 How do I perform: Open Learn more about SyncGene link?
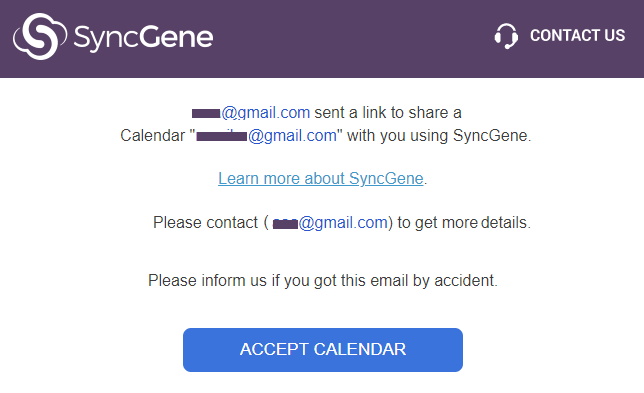point(321,179)
